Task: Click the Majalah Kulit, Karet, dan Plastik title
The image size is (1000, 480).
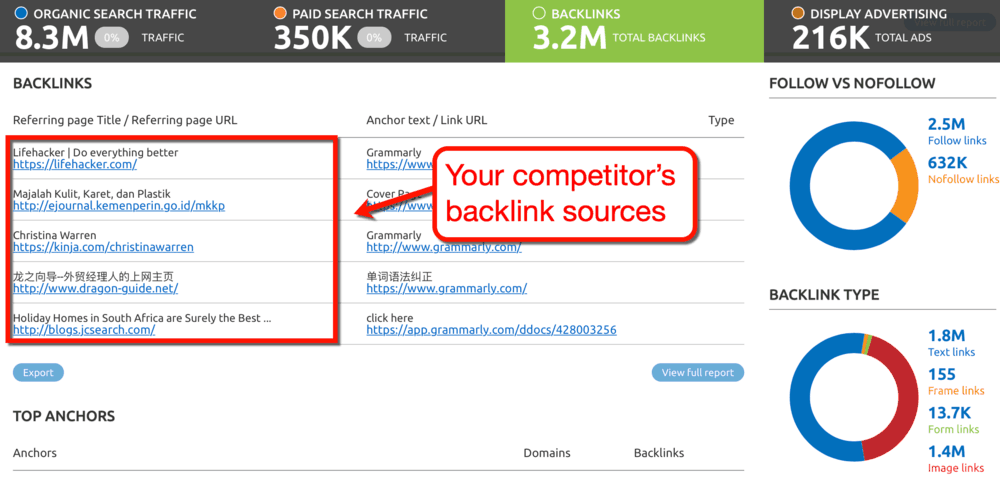Action: (x=92, y=194)
